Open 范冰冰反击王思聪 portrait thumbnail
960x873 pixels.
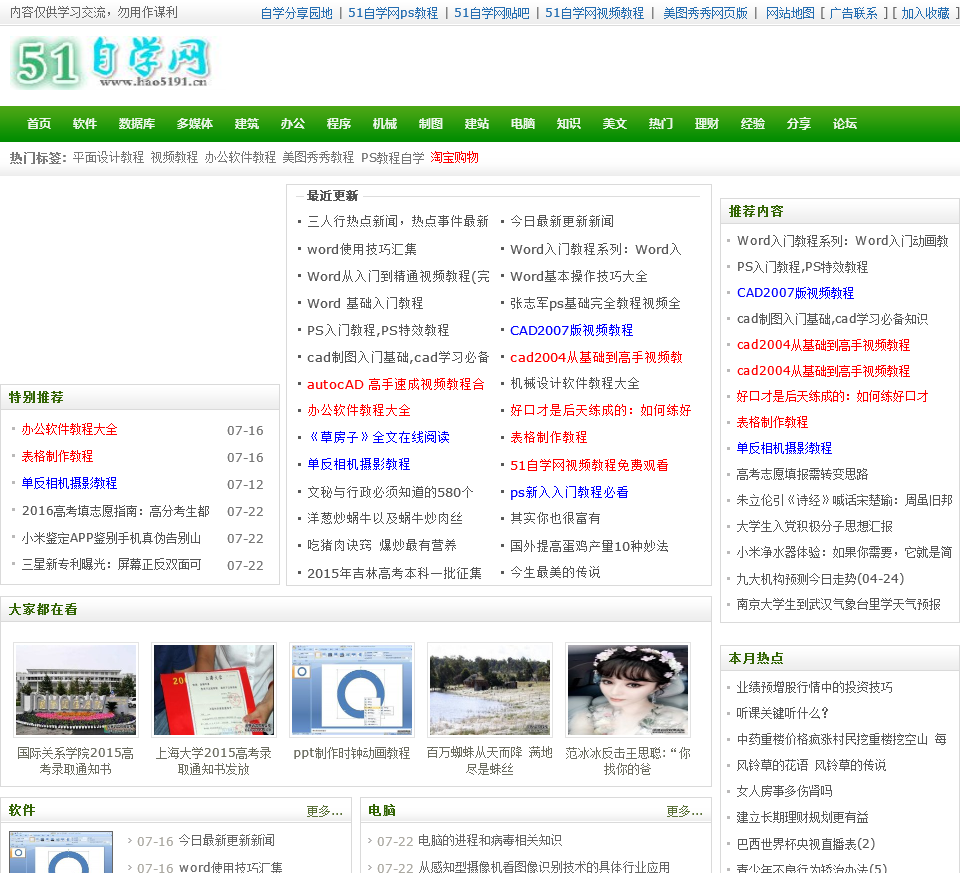coord(628,689)
